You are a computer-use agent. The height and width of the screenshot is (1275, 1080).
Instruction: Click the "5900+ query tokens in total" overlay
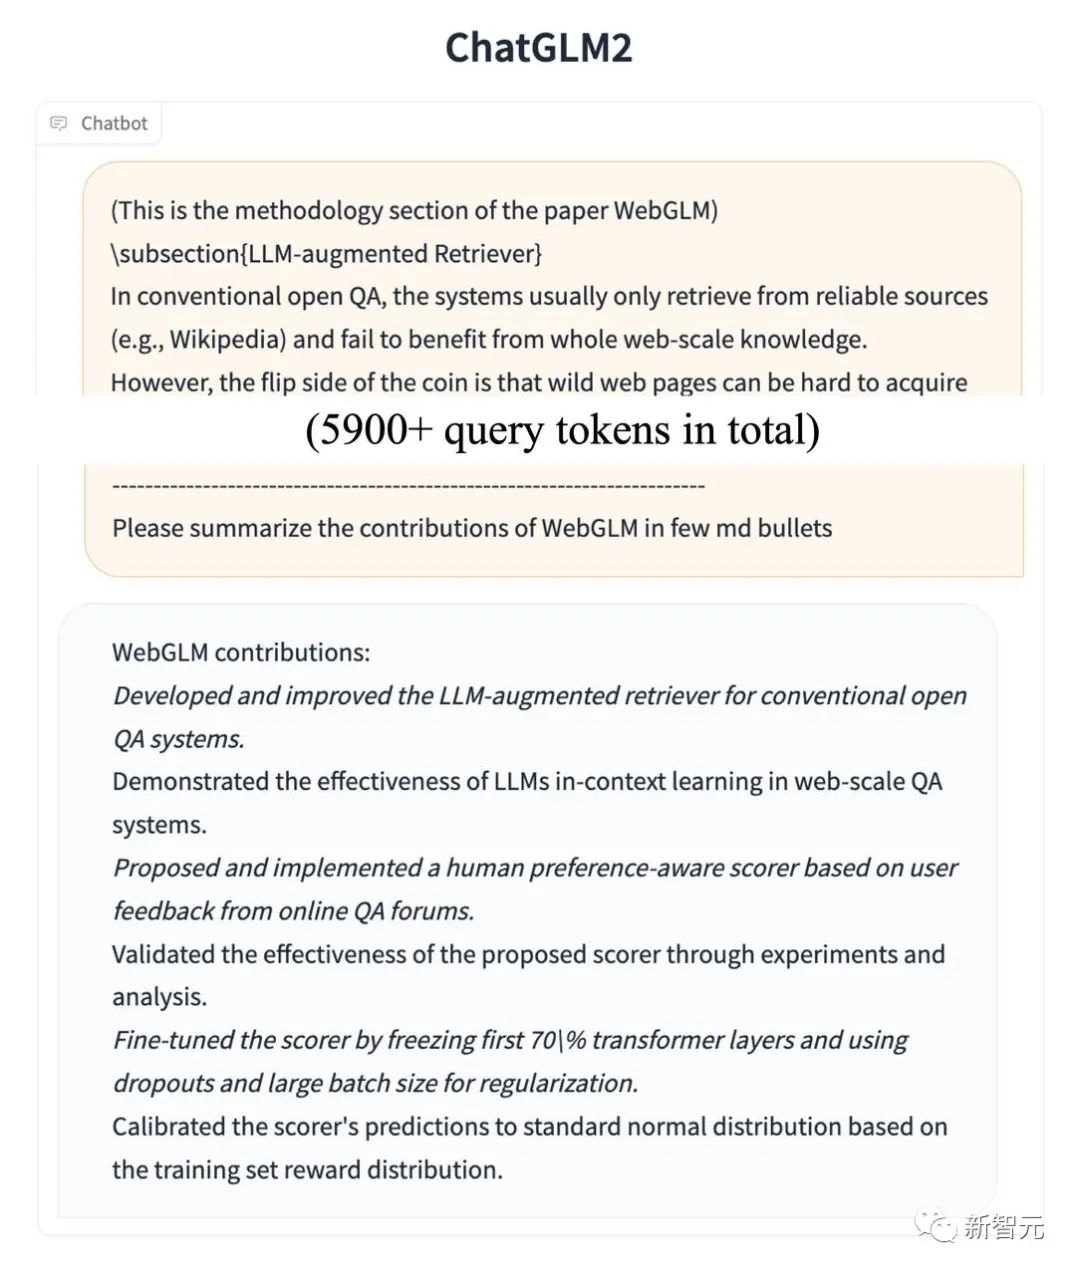563,430
